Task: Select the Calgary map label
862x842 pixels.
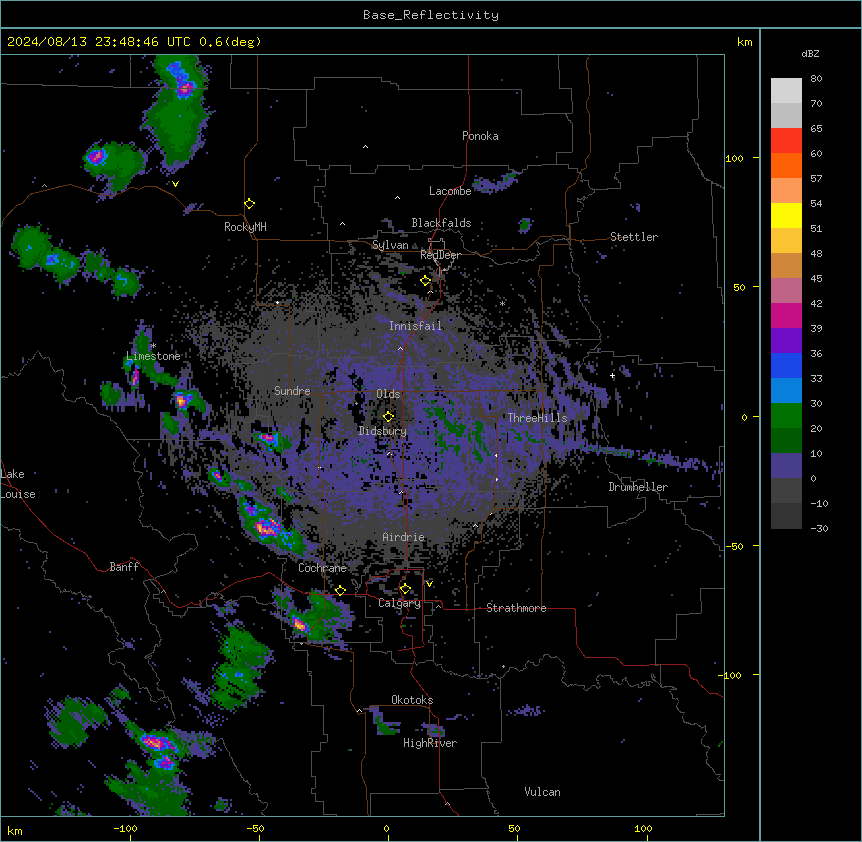Action: (x=399, y=603)
